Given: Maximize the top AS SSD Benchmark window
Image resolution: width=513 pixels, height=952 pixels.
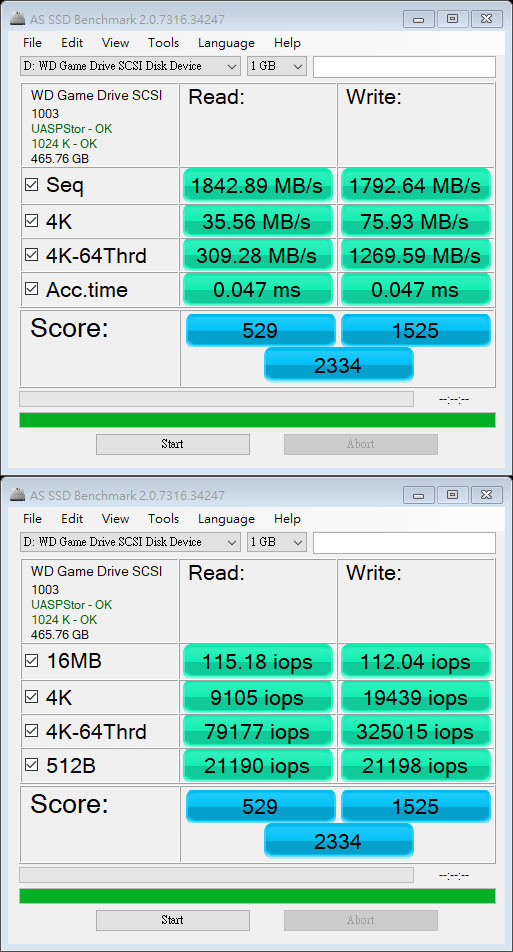Looking at the screenshot, I should pos(452,18).
